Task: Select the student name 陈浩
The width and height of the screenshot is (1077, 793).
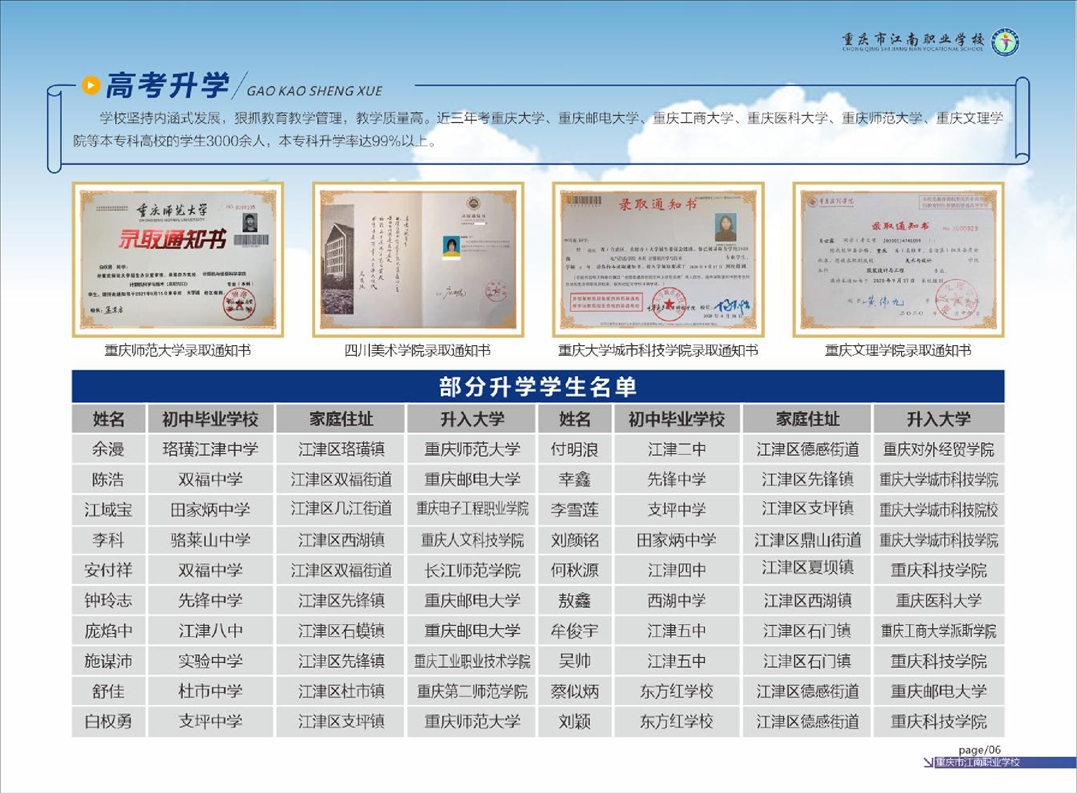Action: [x=109, y=479]
